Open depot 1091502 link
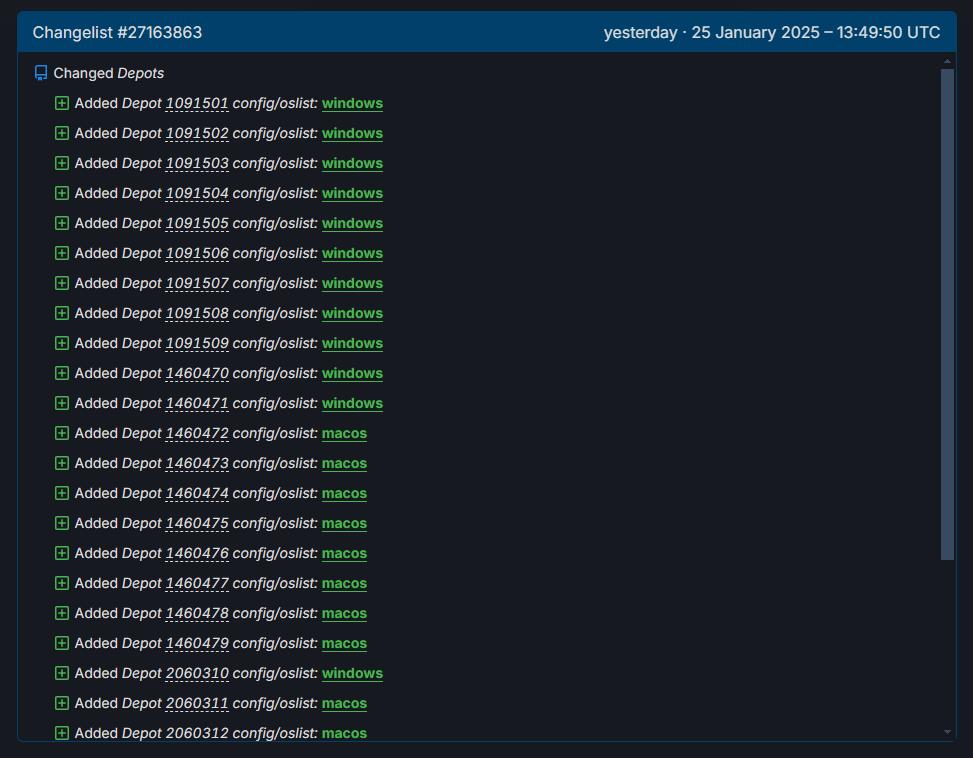This screenshot has height=758, width=973. (x=197, y=133)
